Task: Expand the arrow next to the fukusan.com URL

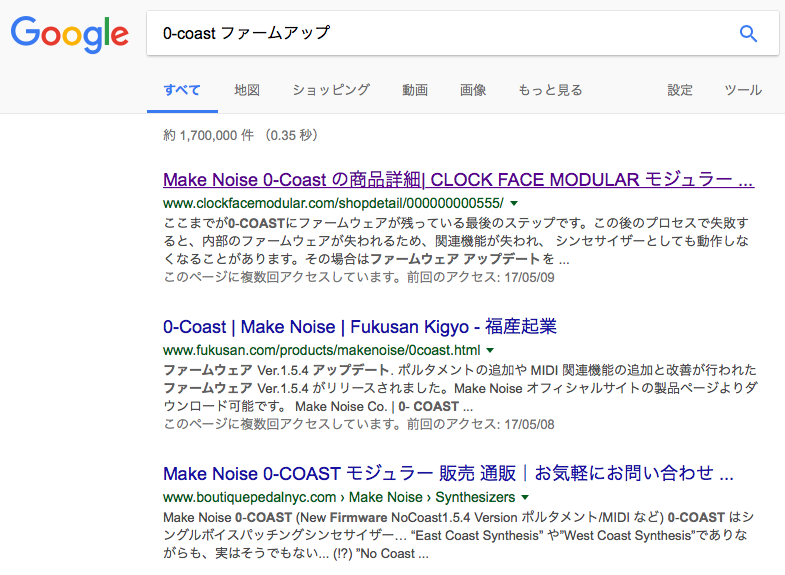Action: click(490, 350)
